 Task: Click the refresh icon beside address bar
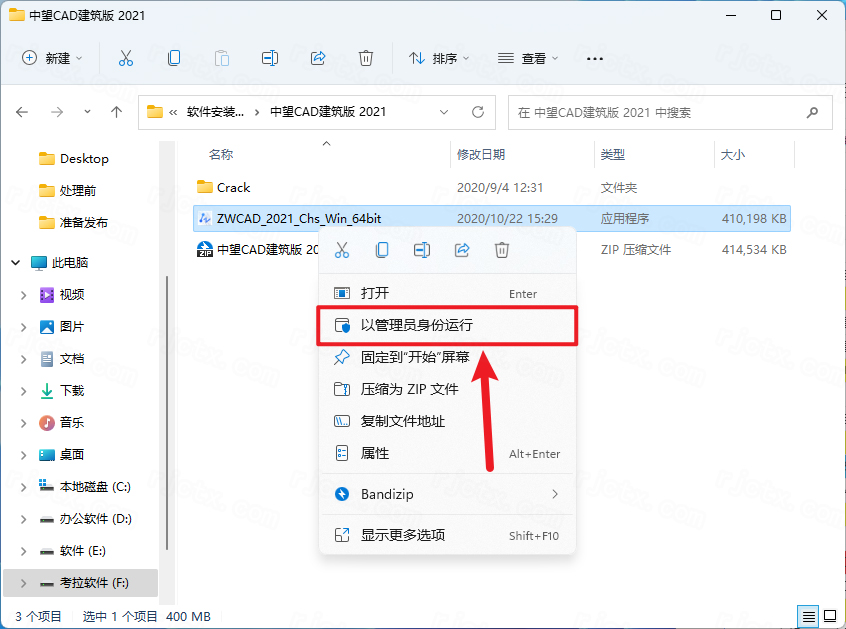[x=478, y=112]
